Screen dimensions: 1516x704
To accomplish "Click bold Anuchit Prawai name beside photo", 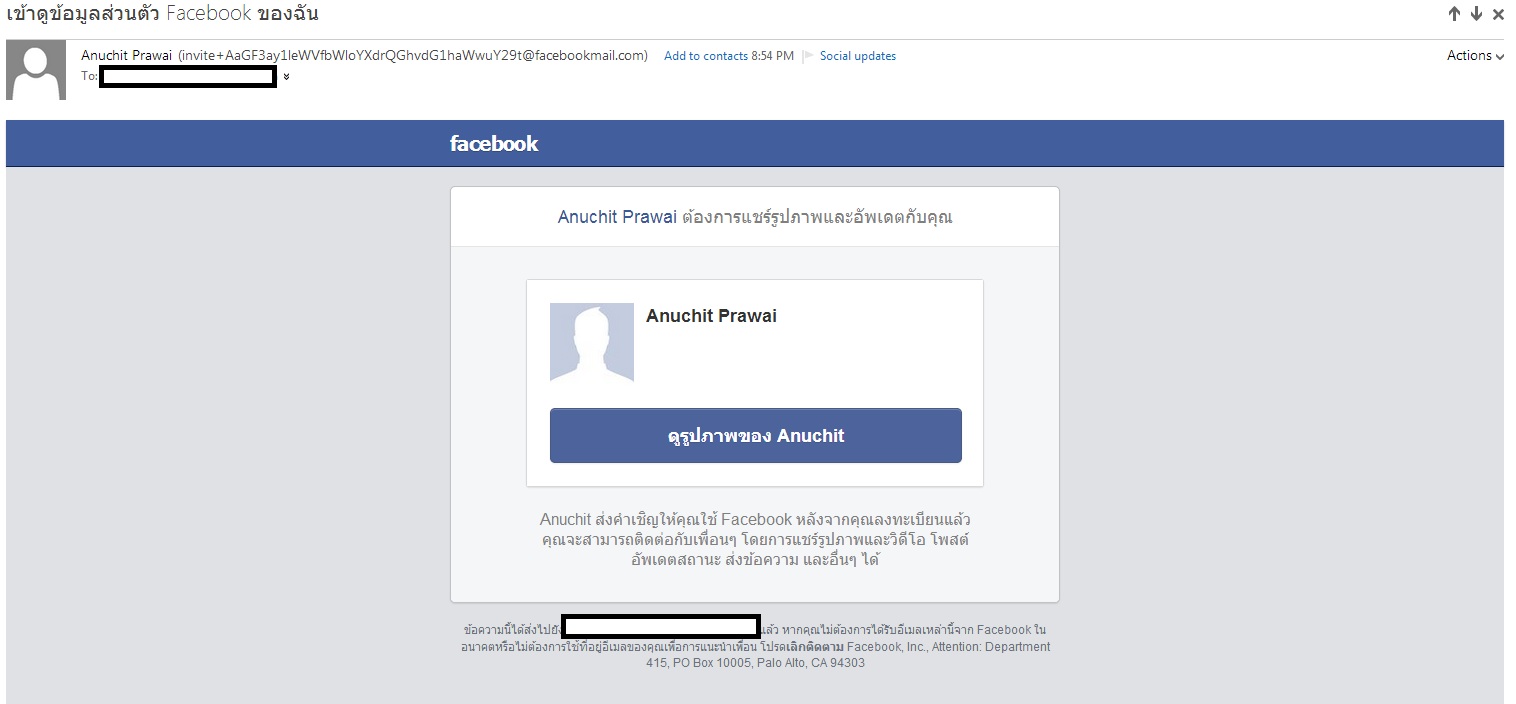I will click(x=711, y=316).
